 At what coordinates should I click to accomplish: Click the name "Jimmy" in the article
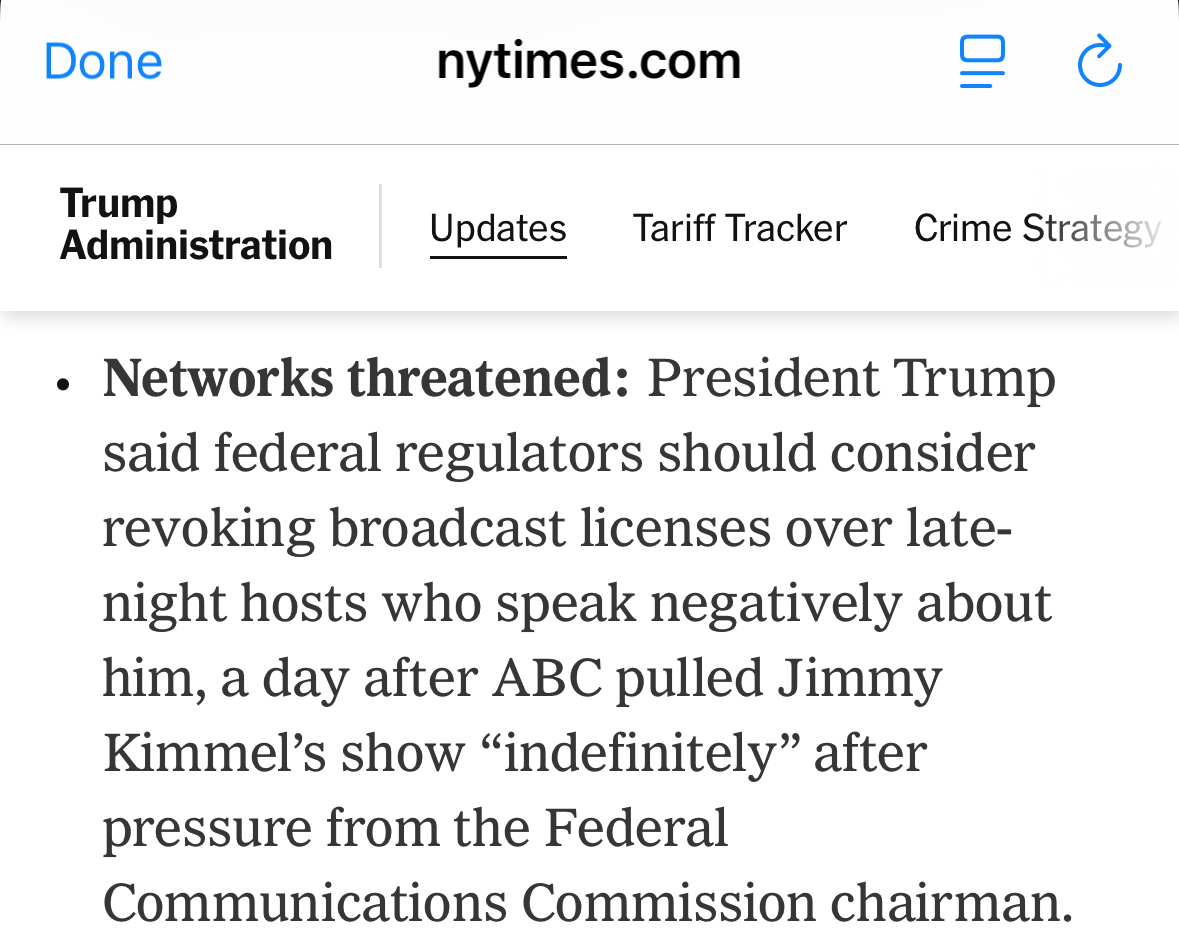point(860,679)
